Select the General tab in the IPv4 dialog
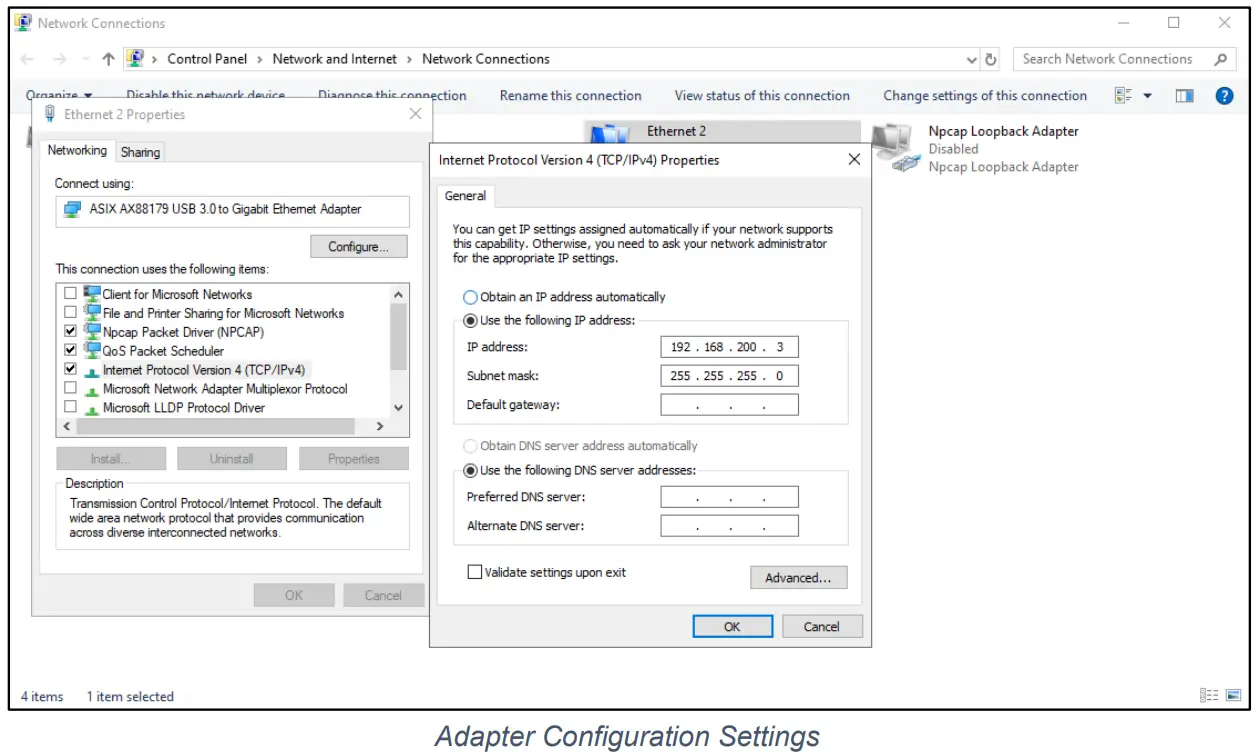Viewport: 1257px width, 756px height. [465, 196]
